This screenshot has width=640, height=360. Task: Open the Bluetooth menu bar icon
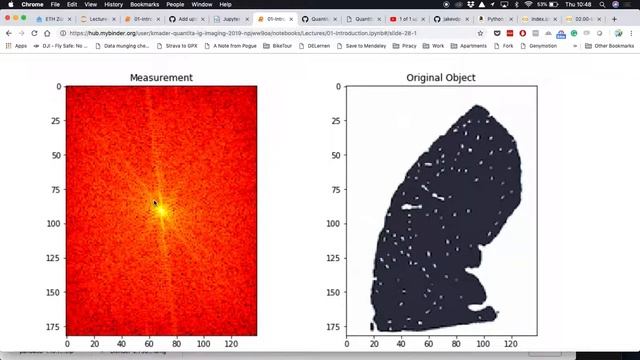coord(516,4)
